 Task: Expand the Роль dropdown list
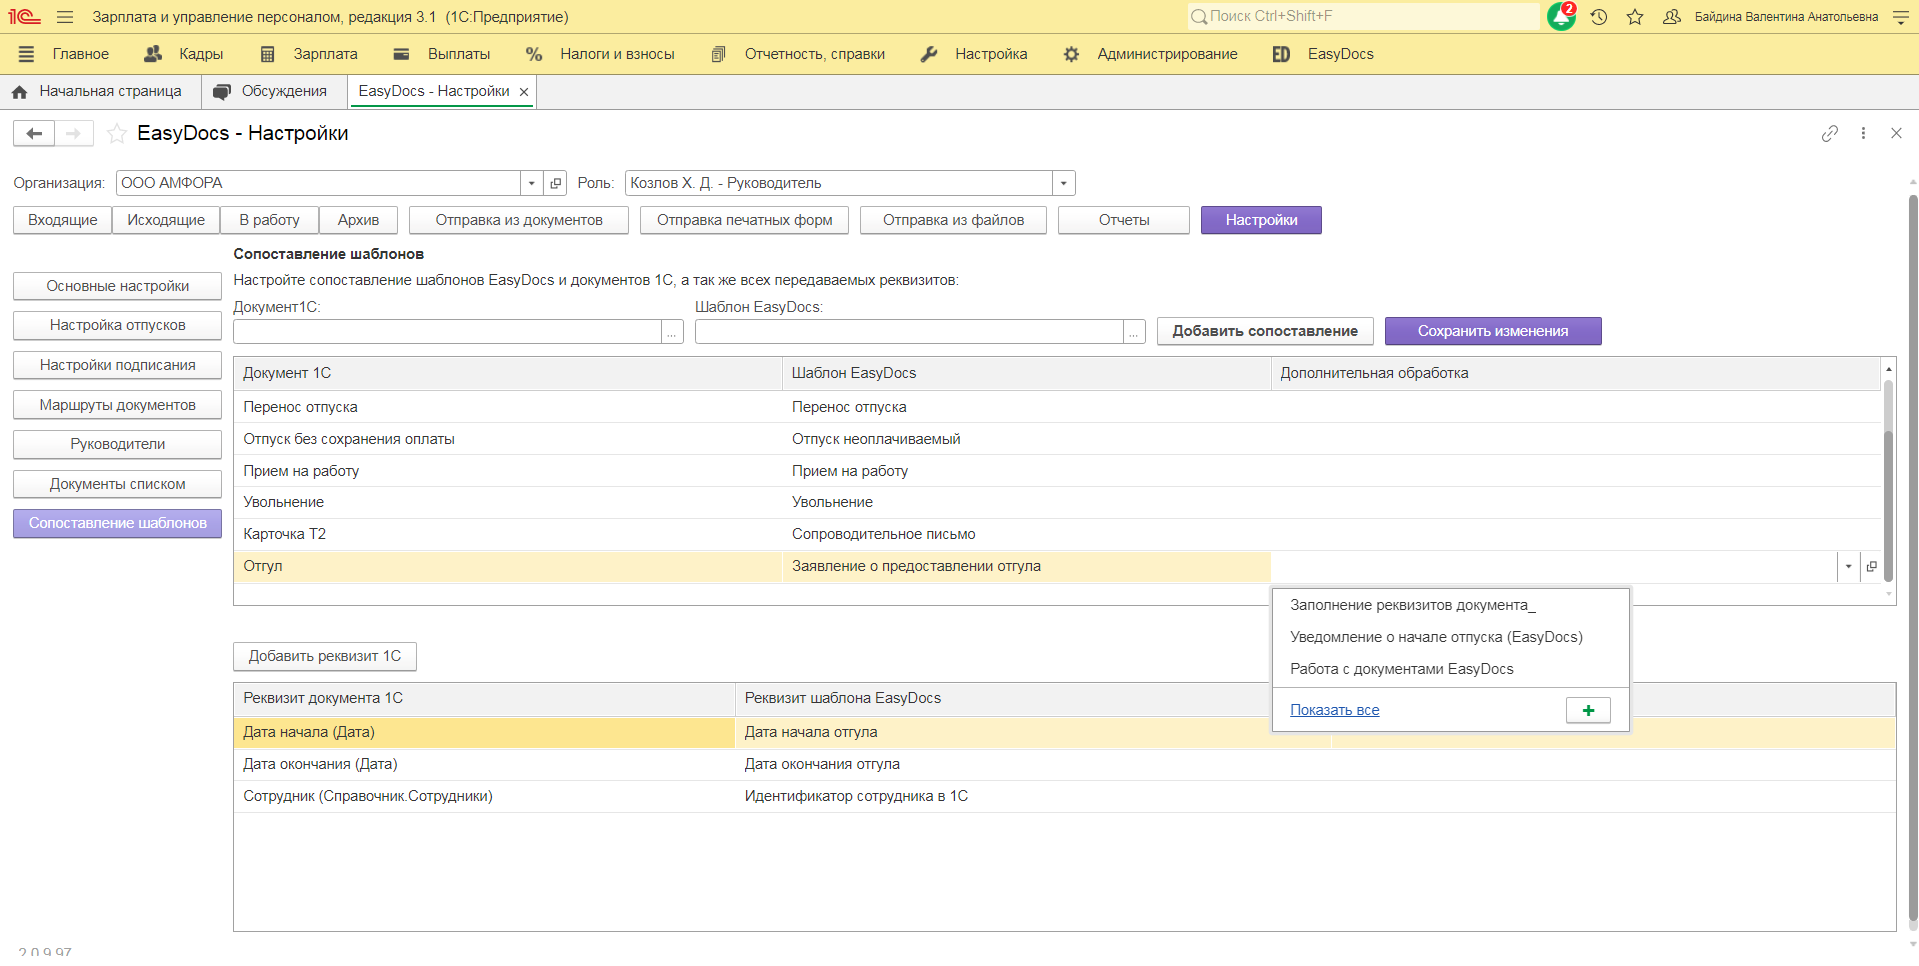click(x=1063, y=183)
